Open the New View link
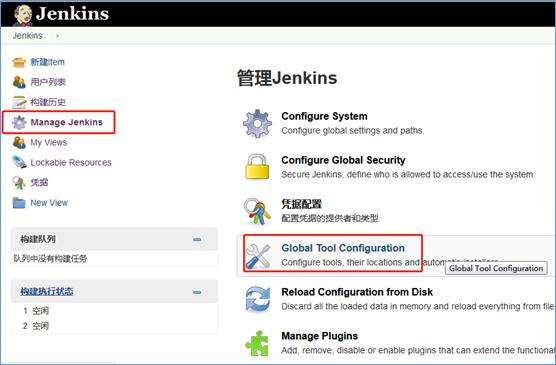 coord(49,203)
